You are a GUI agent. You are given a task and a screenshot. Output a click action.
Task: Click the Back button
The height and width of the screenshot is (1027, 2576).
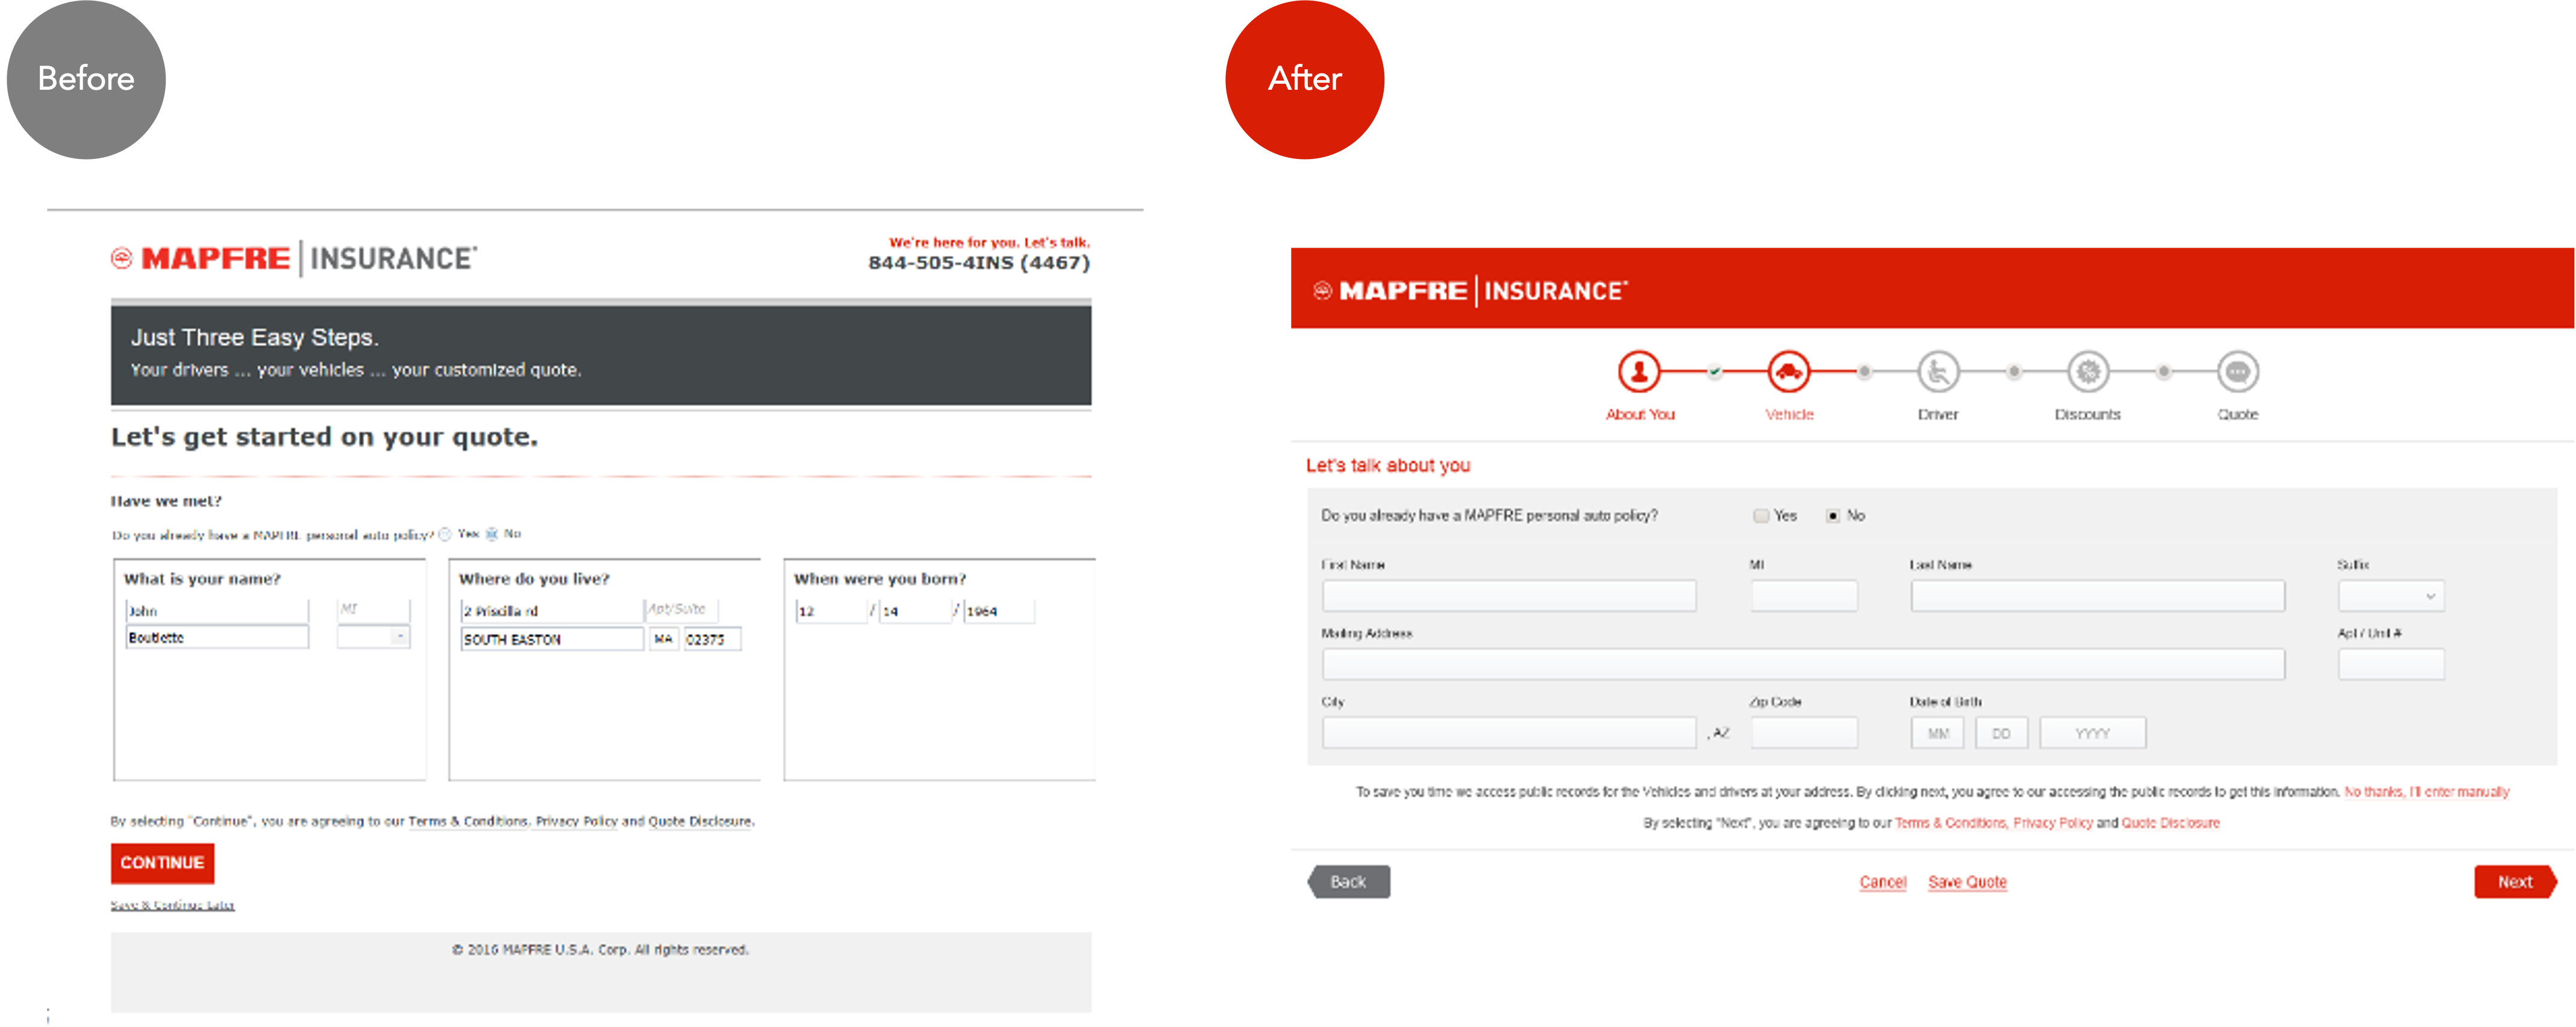[1348, 882]
